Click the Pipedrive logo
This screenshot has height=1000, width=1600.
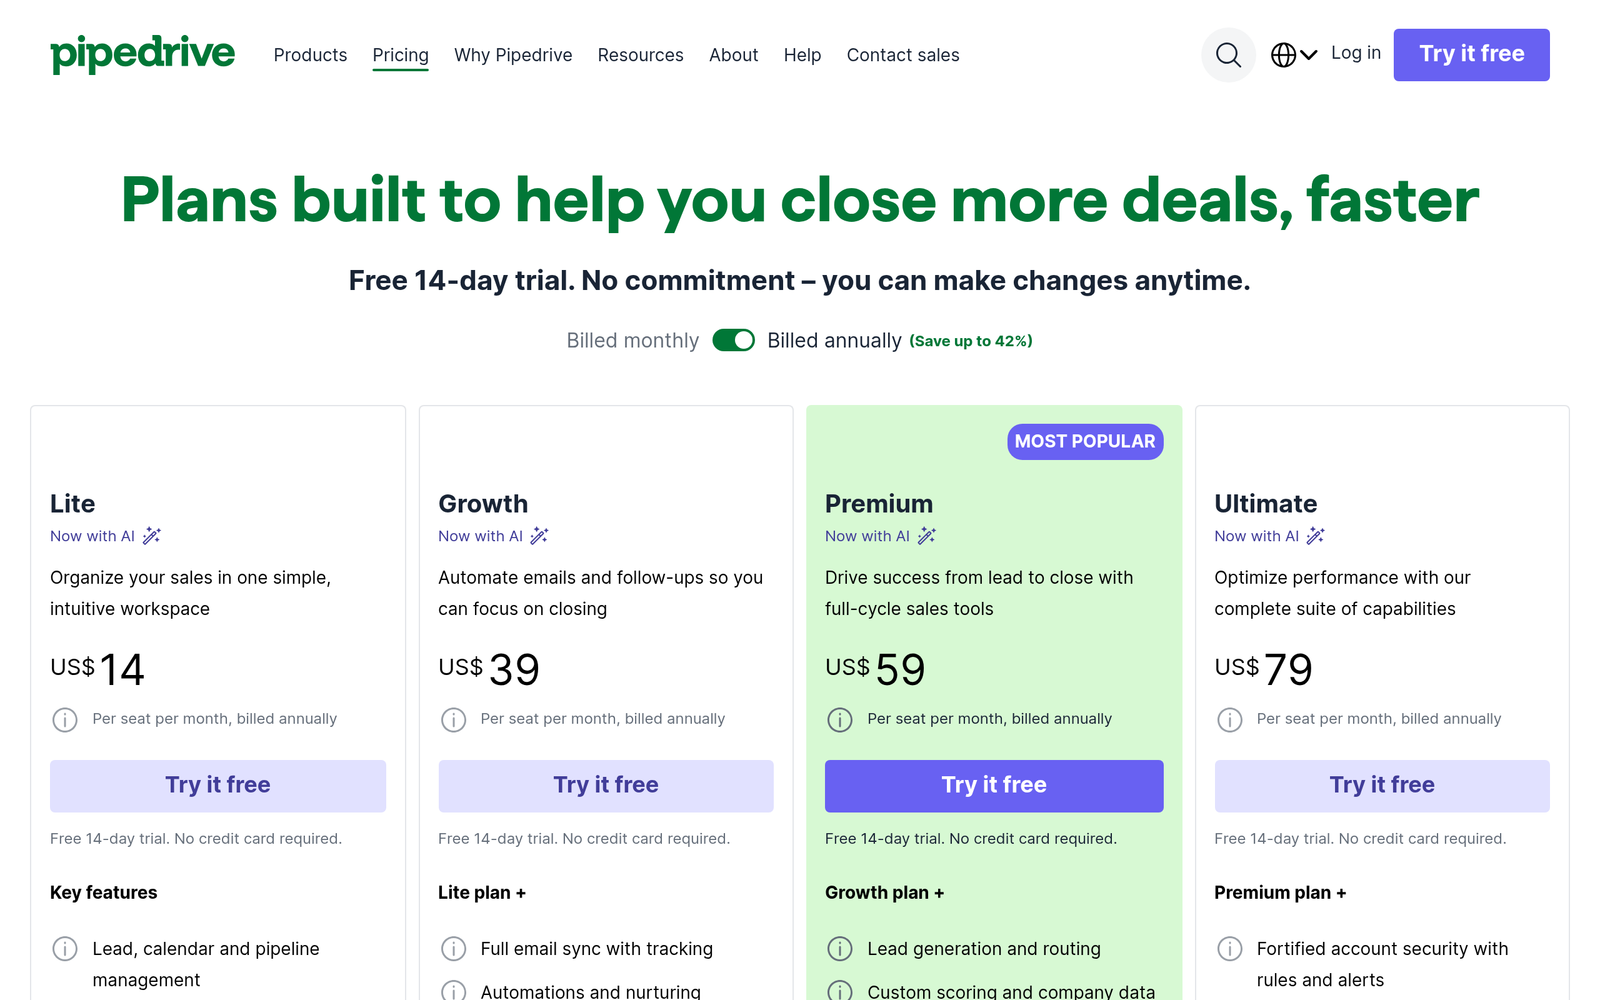(142, 54)
